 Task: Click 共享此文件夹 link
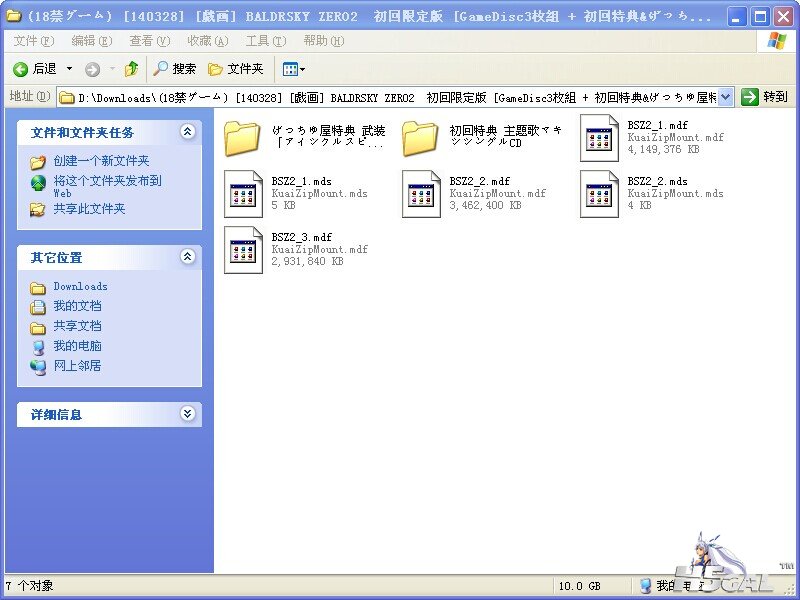click(x=89, y=209)
